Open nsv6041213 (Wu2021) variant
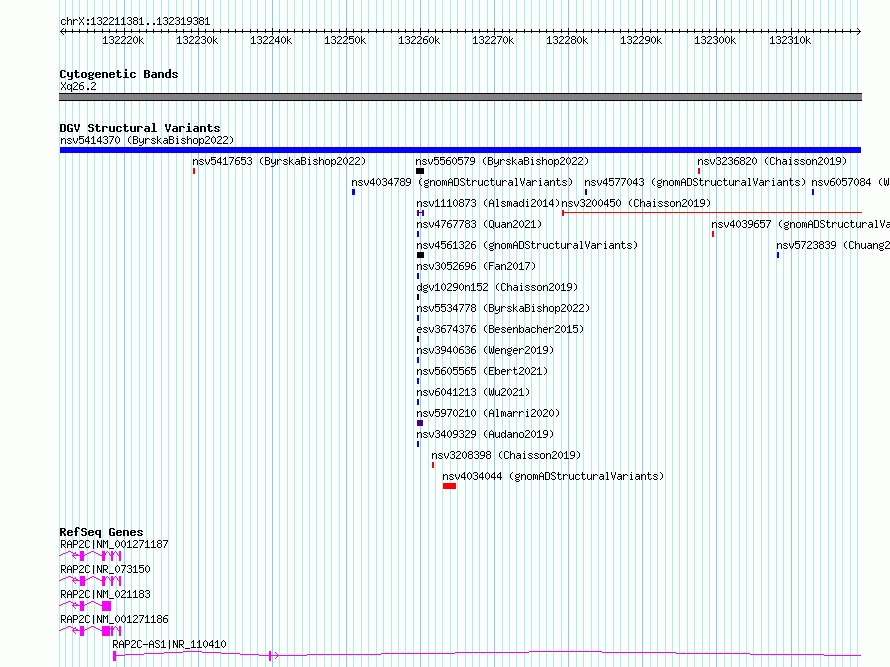Image resolution: width=890 pixels, height=667 pixels. point(473,392)
